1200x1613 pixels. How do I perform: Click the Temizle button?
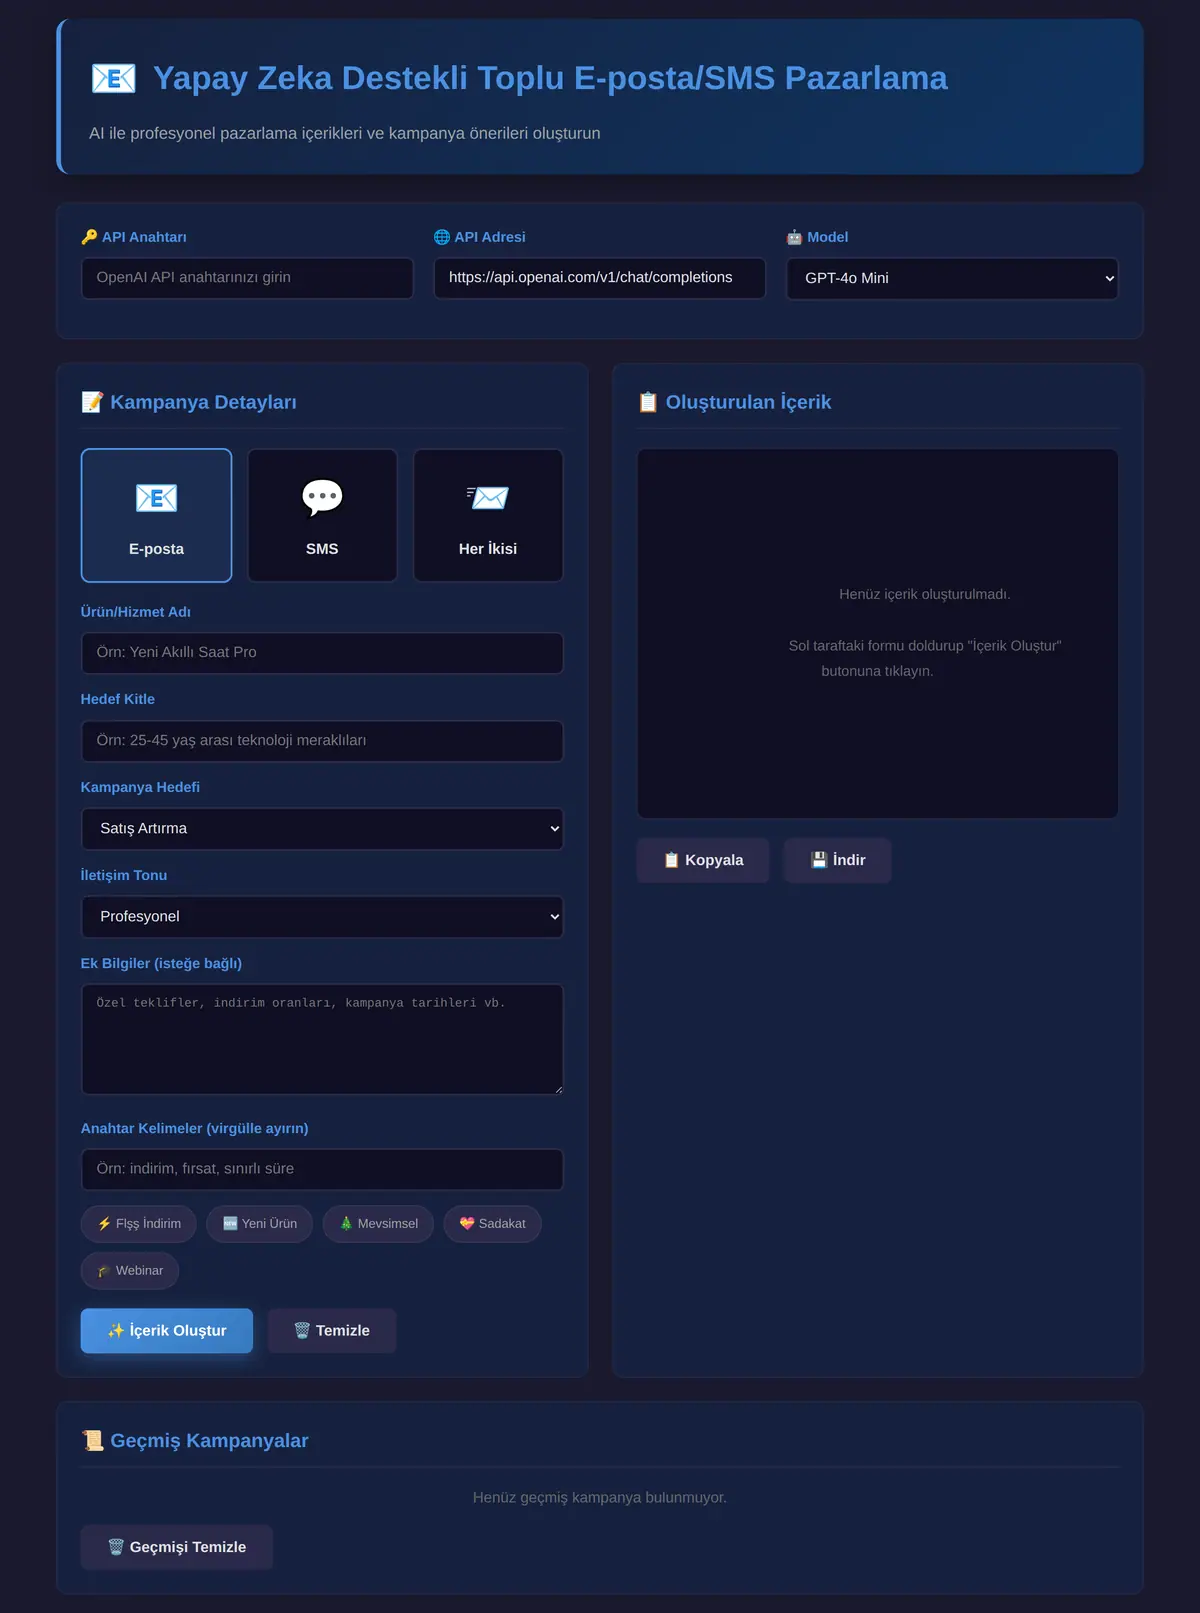(332, 1331)
